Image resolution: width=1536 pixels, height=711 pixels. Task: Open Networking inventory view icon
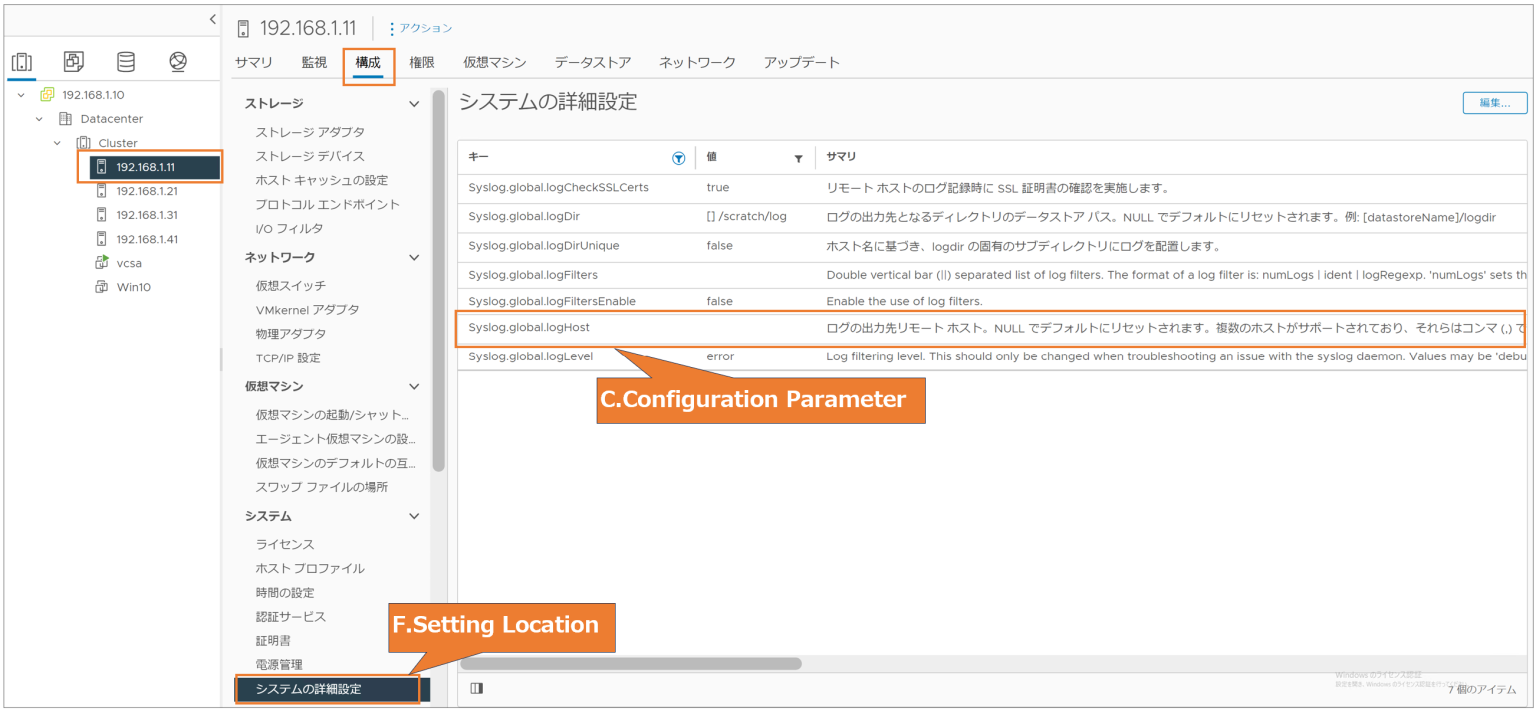(x=178, y=62)
